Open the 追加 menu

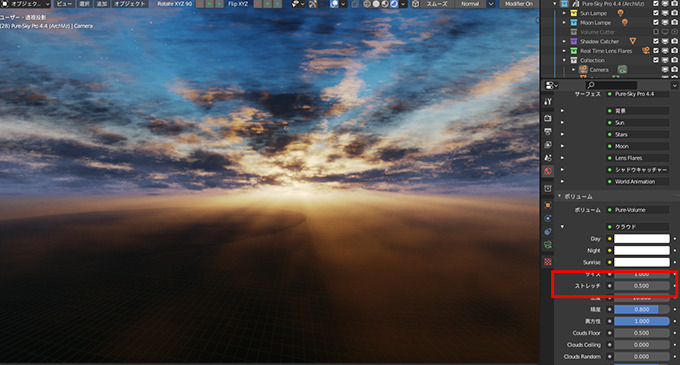click(101, 4)
